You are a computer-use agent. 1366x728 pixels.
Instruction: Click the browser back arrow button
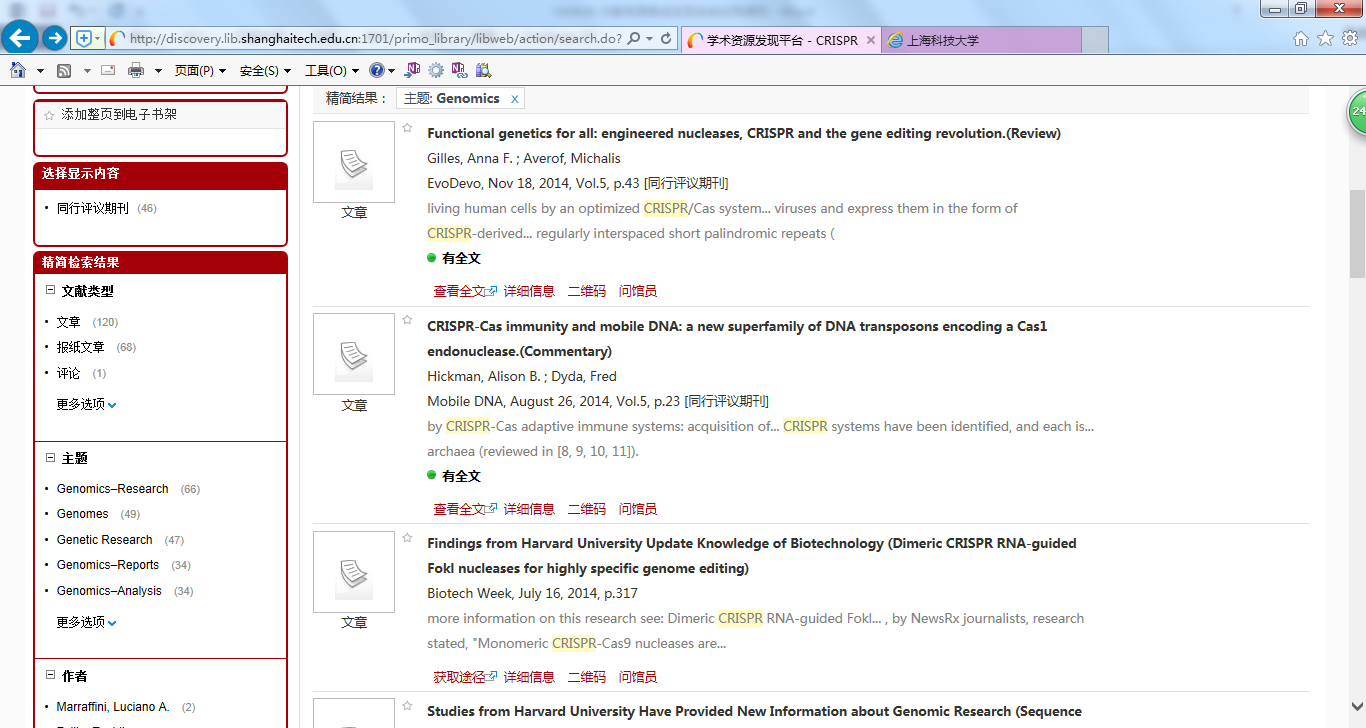[20, 39]
